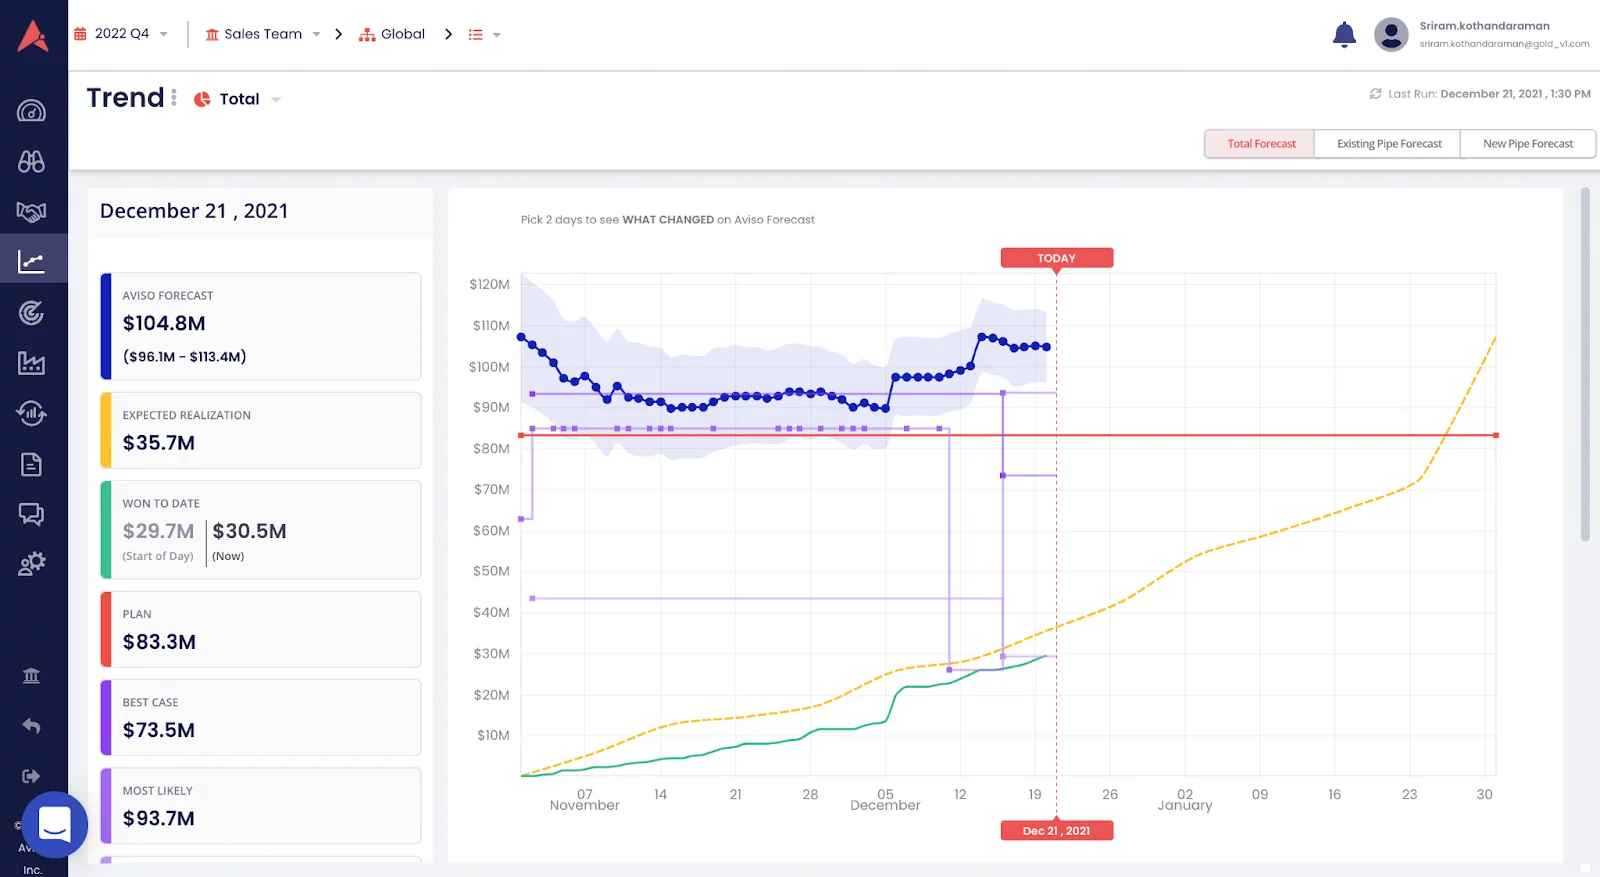
Task: Click the page vertical scrollbar
Action: coord(1585,365)
